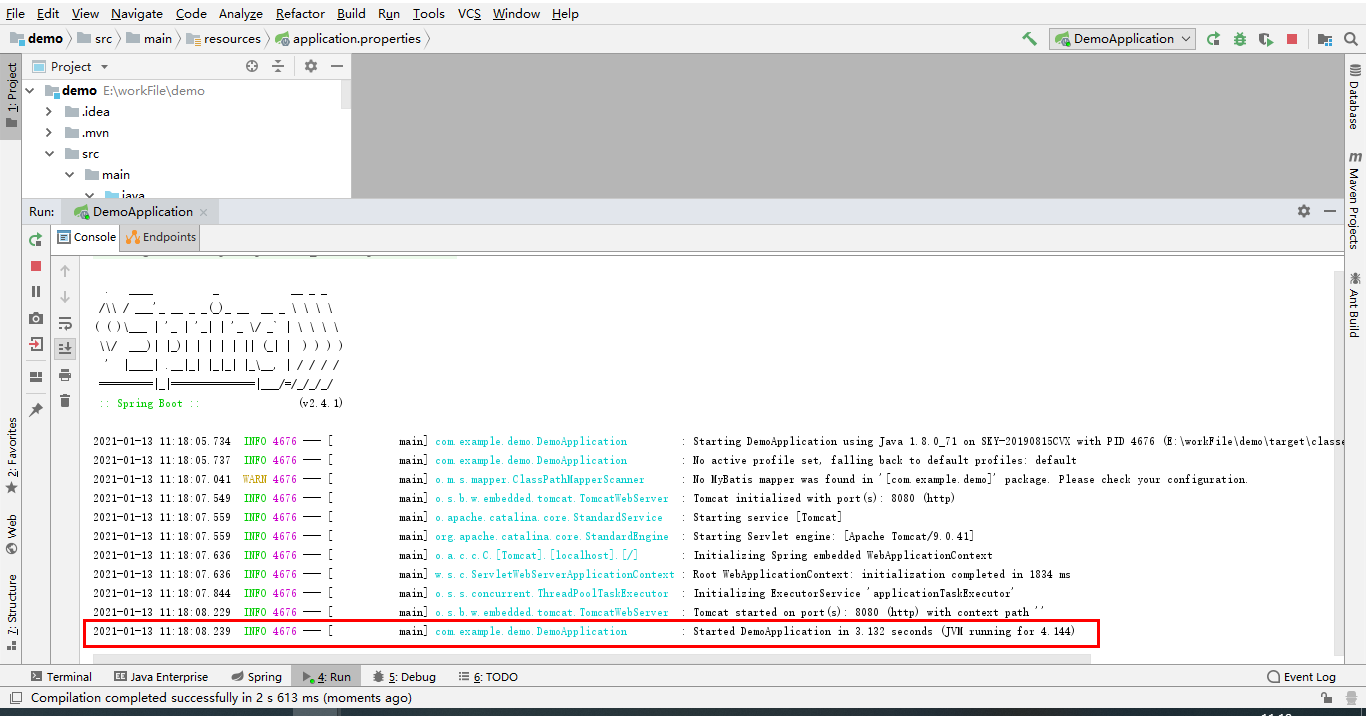The image size is (1366, 716).
Task: Rerun the DemoApplication from the console toolbar
Action: coord(35,240)
